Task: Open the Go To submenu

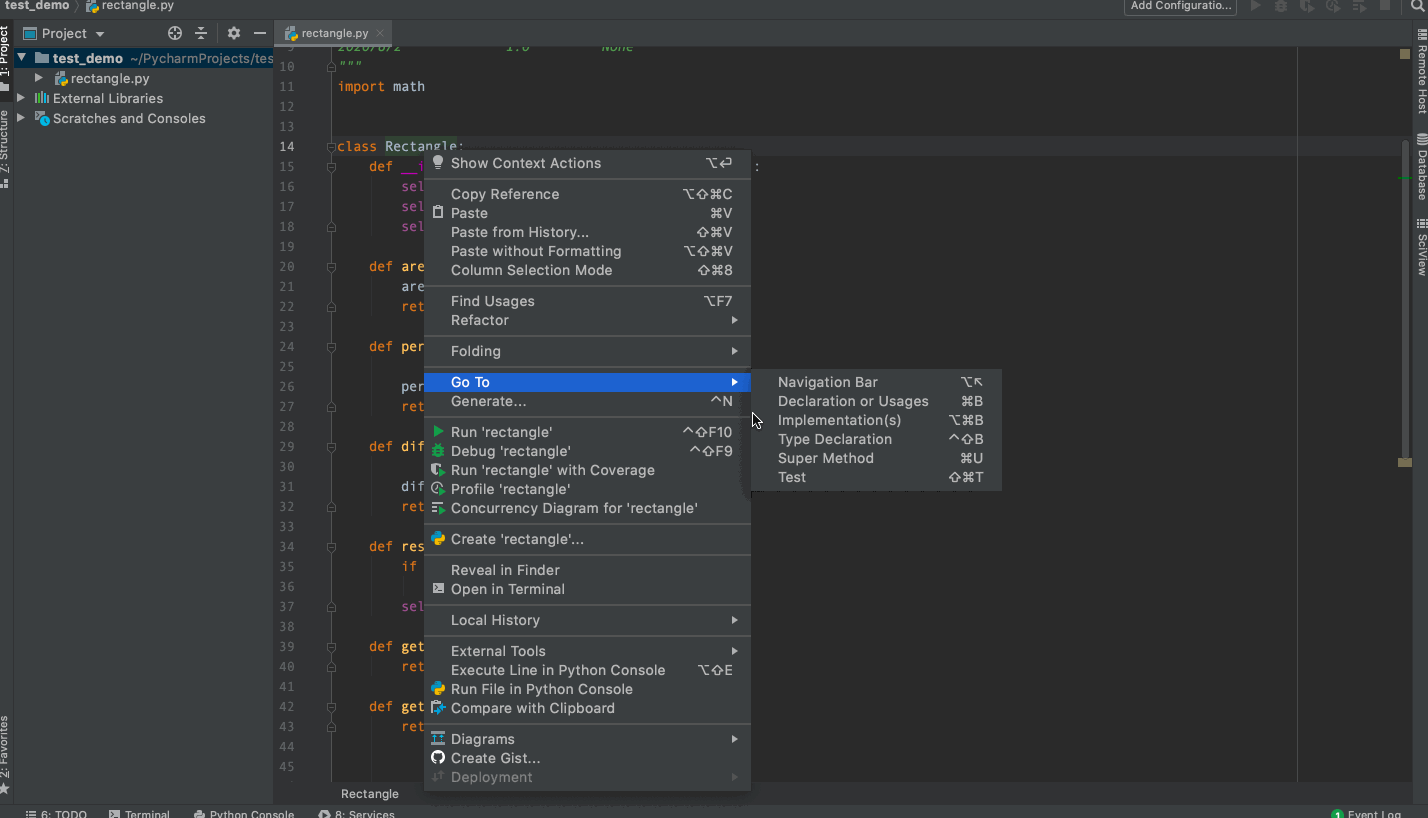Action: (587, 382)
